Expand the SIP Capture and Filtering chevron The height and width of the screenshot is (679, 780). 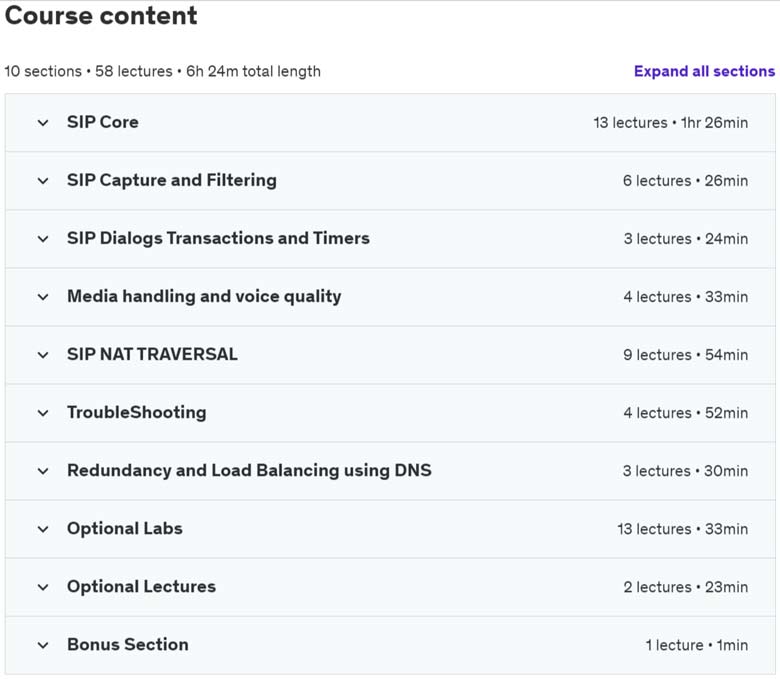pyautogui.click(x=43, y=181)
